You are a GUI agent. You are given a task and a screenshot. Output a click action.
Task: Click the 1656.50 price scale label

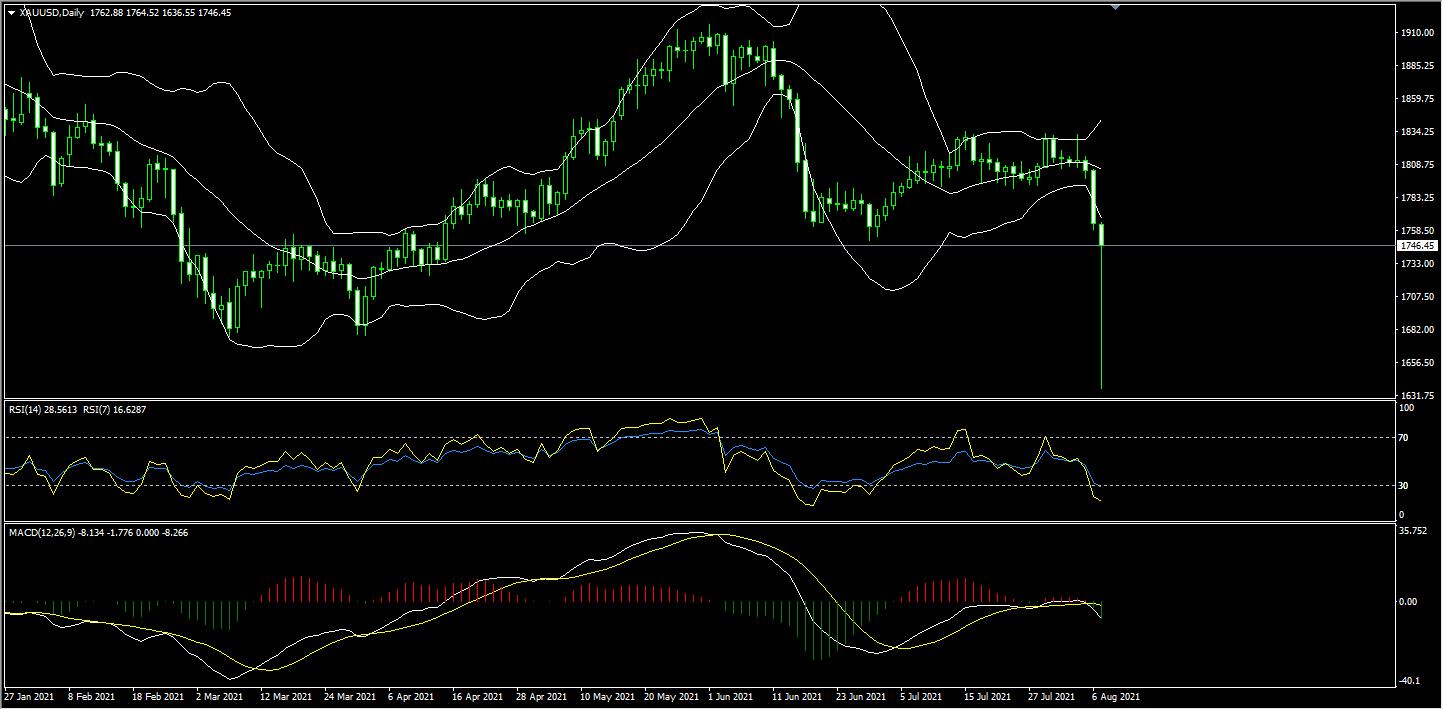tap(1417, 363)
